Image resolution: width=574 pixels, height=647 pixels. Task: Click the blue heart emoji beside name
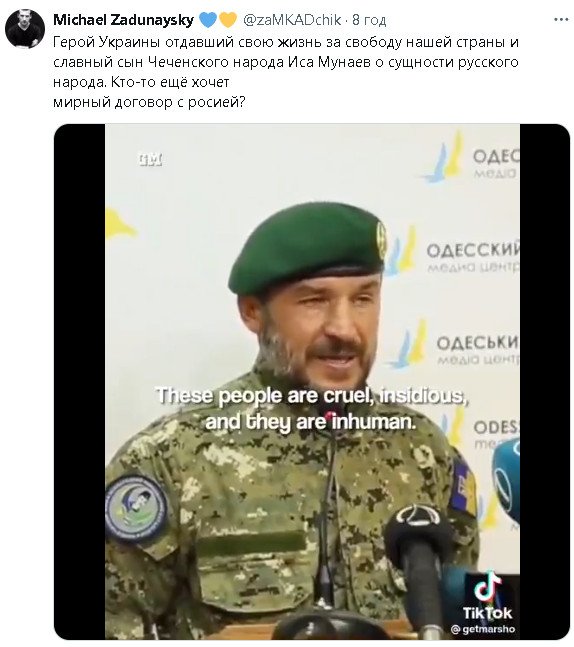208,20
